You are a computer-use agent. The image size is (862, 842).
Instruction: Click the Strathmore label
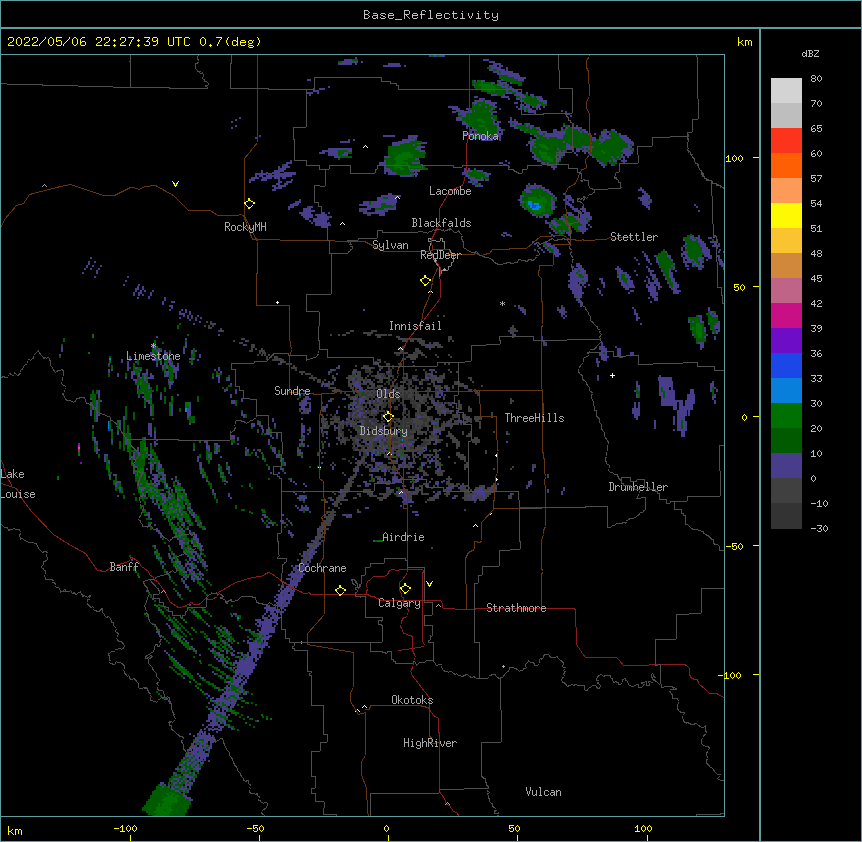coord(516,608)
